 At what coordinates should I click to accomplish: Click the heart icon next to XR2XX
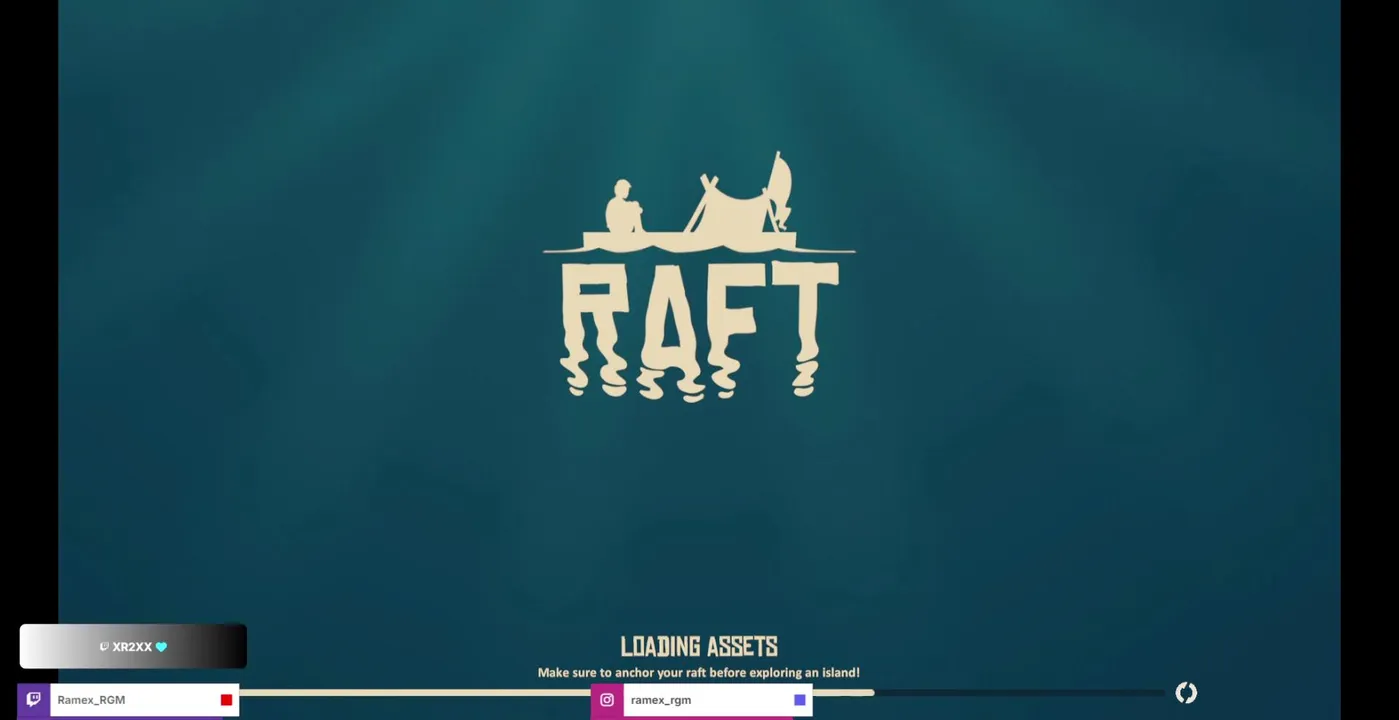tap(161, 647)
